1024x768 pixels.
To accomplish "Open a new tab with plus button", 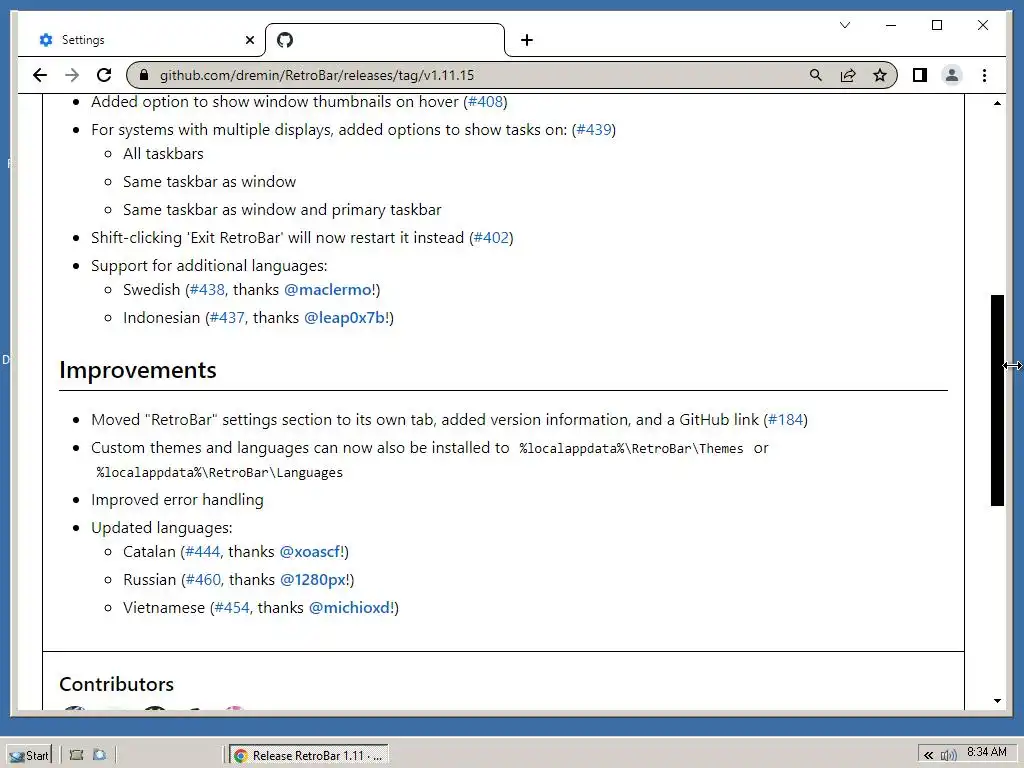I will click(x=527, y=40).
